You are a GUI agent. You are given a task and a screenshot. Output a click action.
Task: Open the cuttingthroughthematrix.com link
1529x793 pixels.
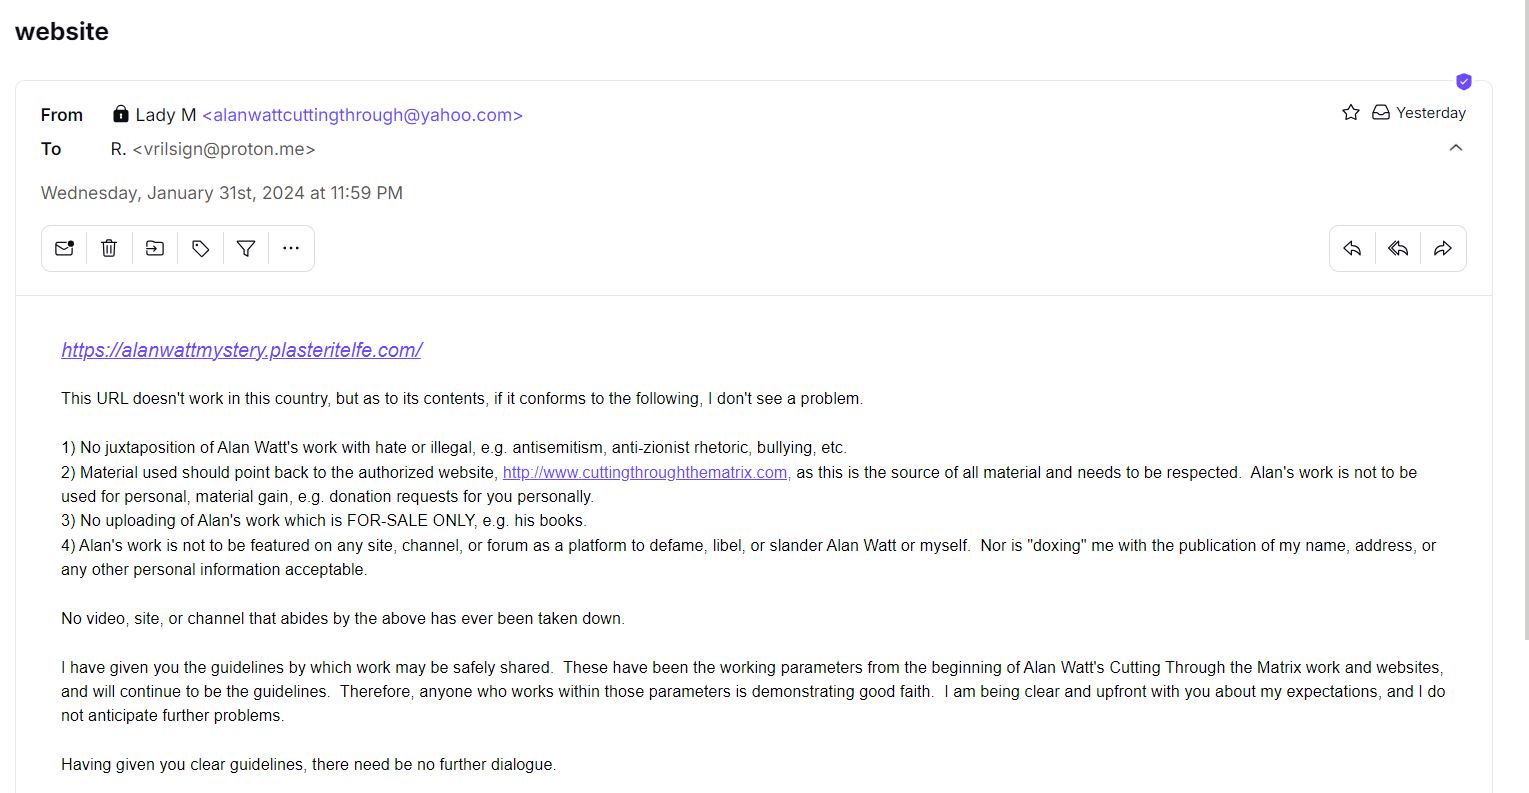(646, 472)
